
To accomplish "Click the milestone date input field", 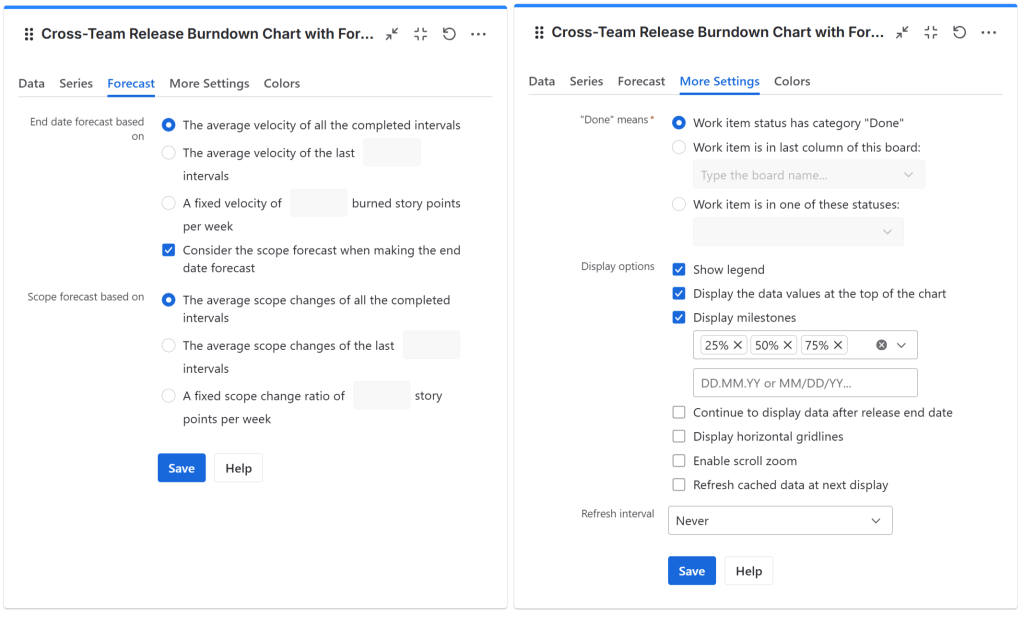I will pos(804,383).
